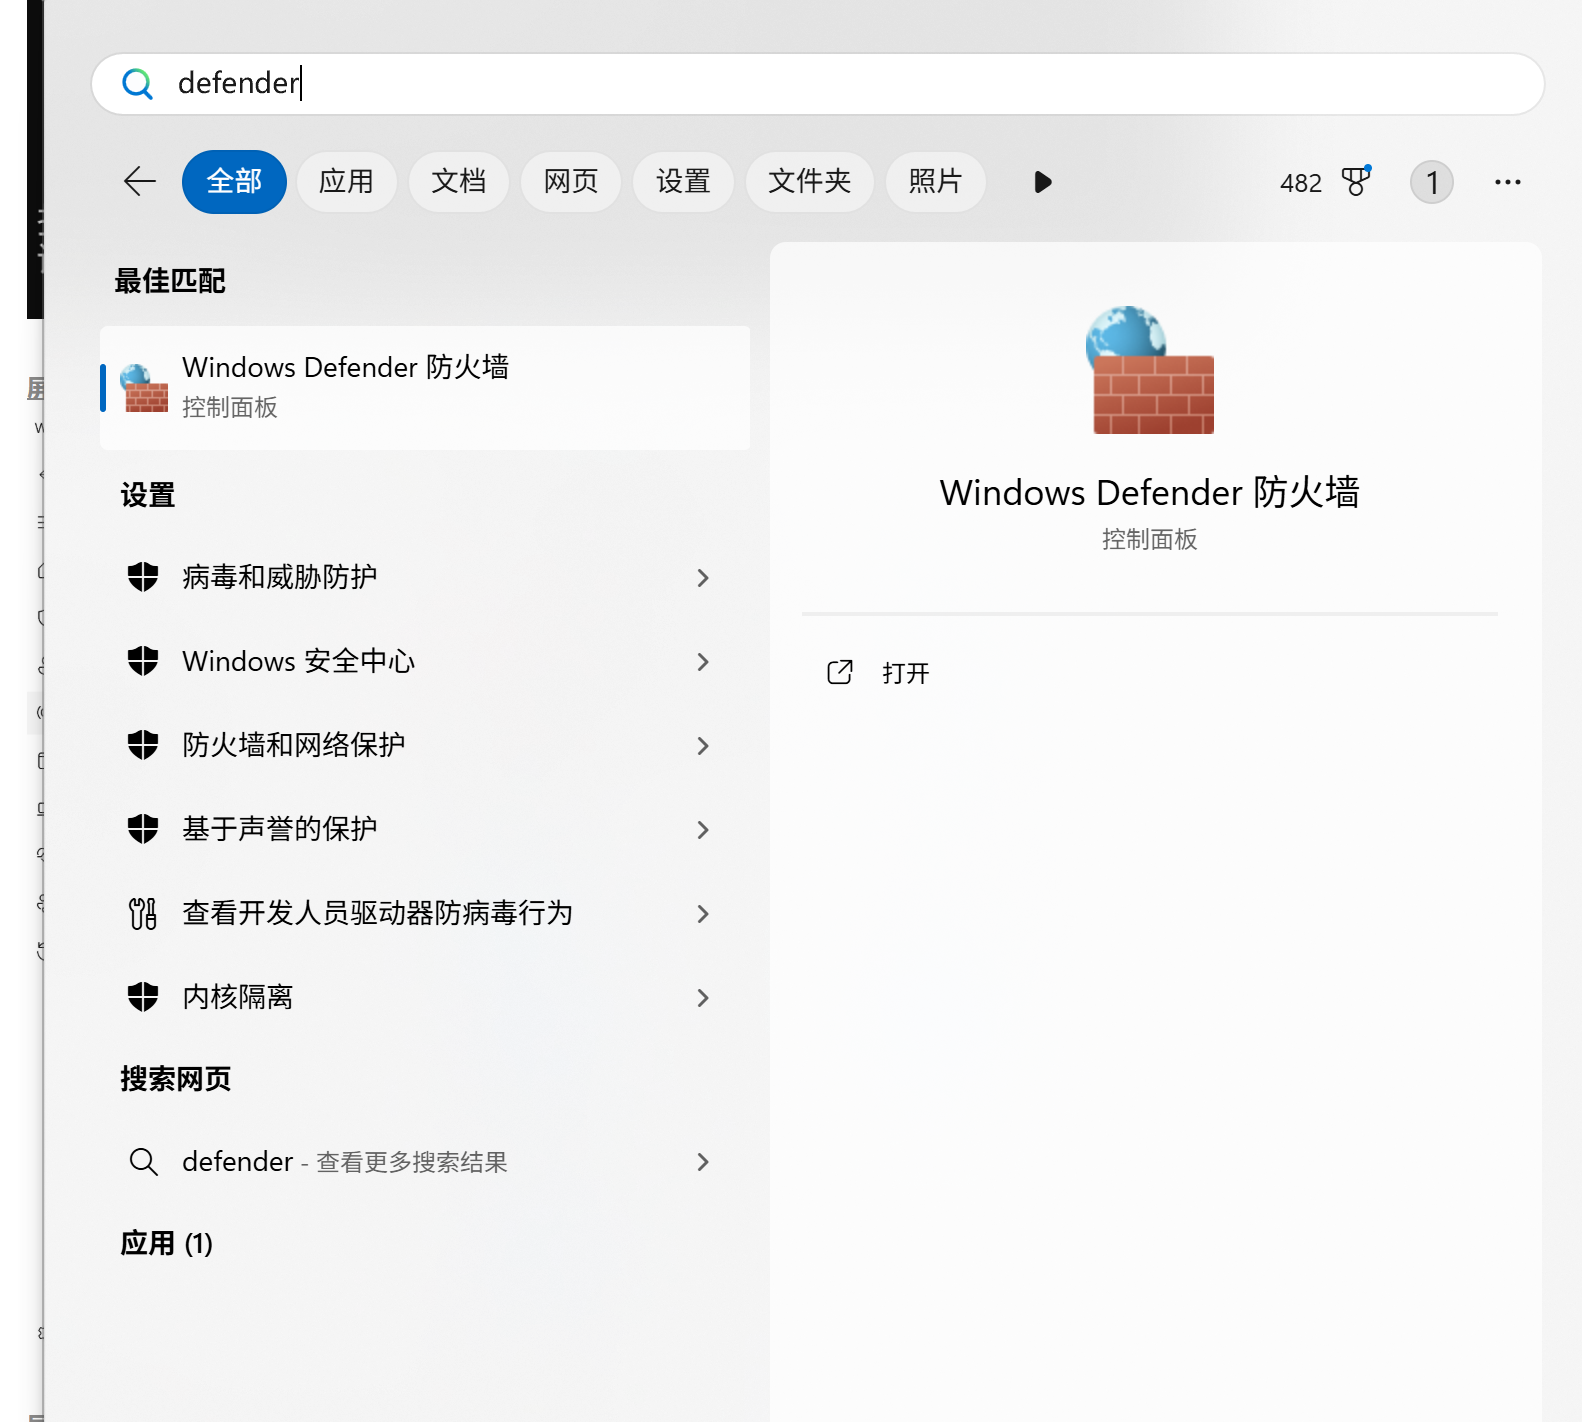Click Windows Defender 防火墙 title in preview pane
1582x1422 pixels.
pos(1150,493)
